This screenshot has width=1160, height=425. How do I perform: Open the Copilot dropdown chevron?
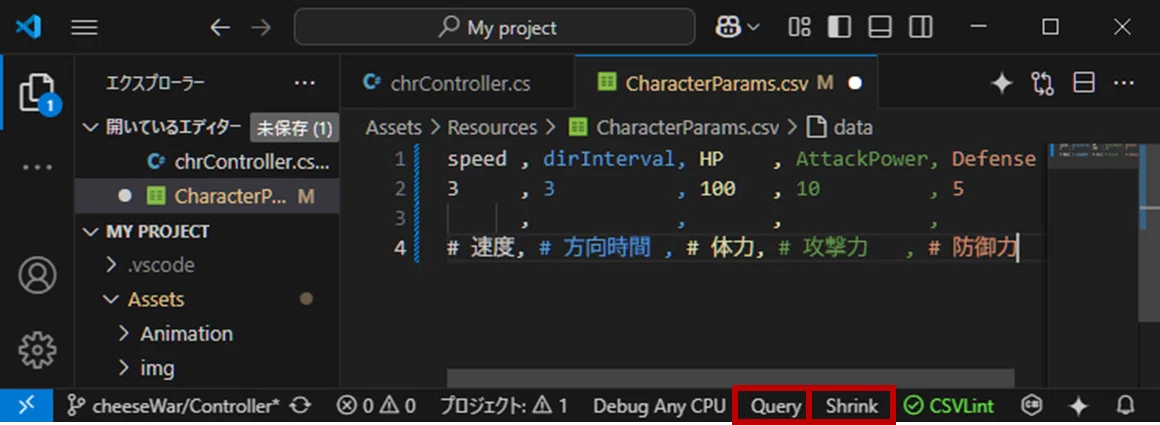pyautogui.click(x=754, y=28)
